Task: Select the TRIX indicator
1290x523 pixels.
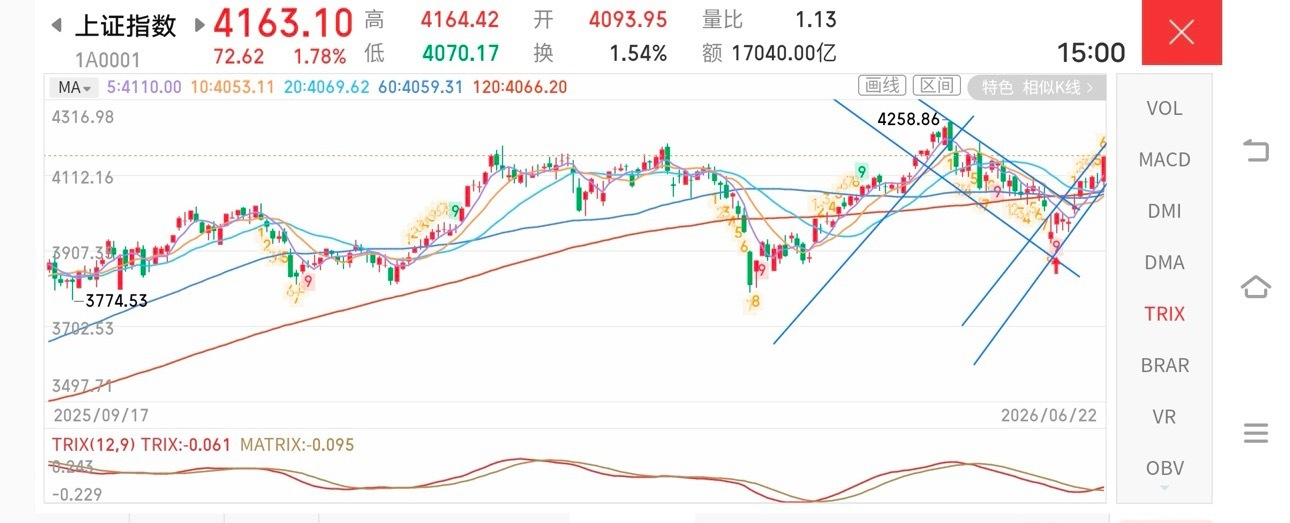Action: 1164,314
